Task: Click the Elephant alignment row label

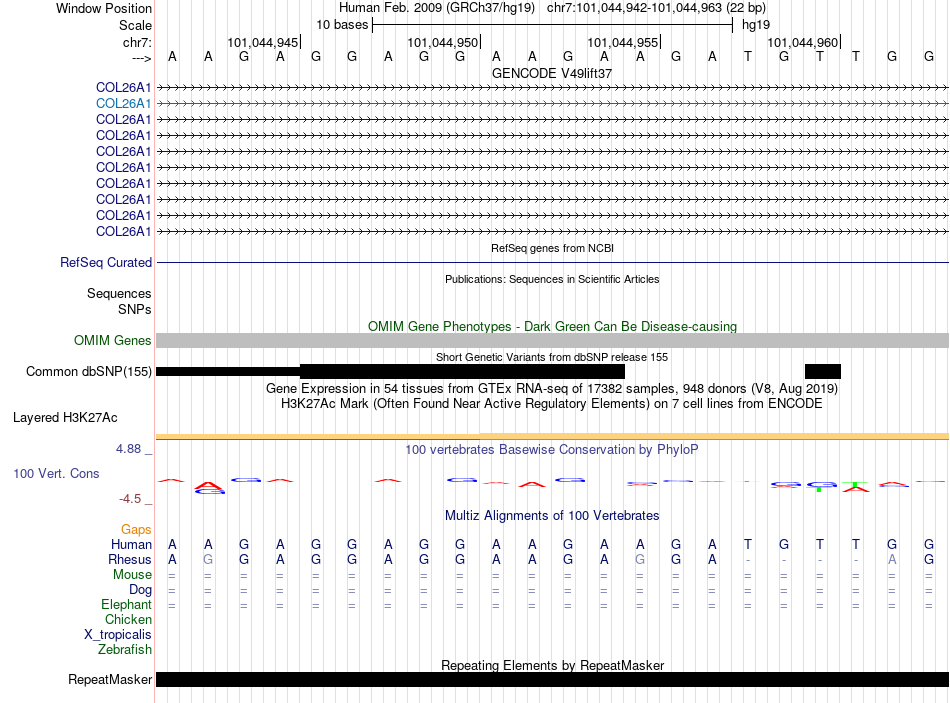Action: 126,604
